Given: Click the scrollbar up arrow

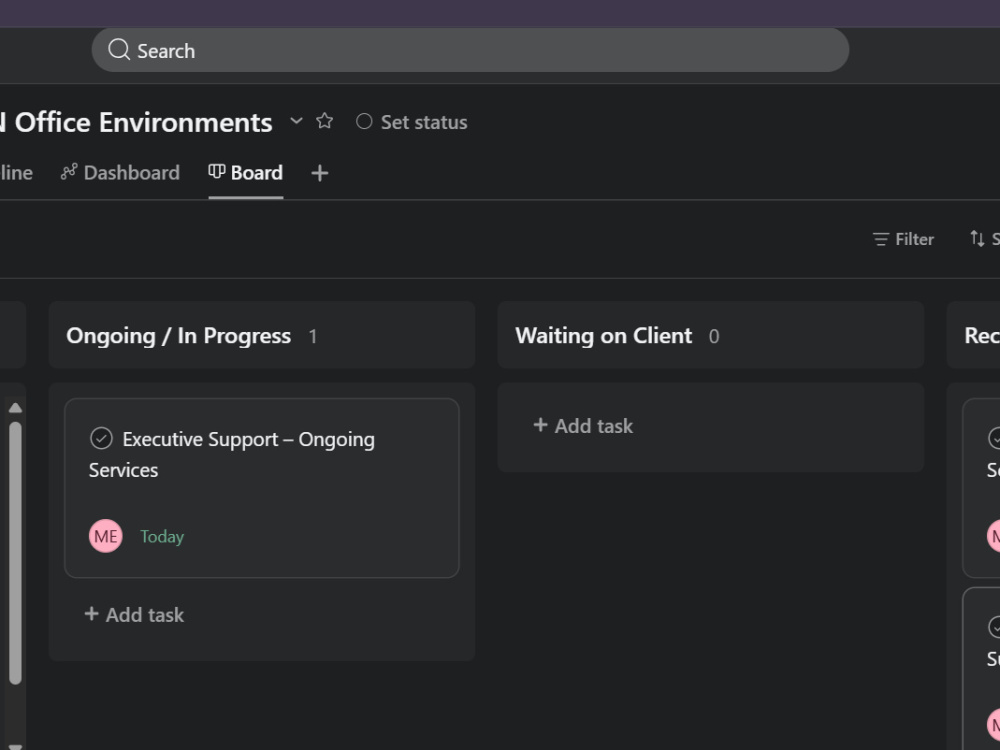Looking at the screenshot, I should pyautogui.click(x=15, y=408).
